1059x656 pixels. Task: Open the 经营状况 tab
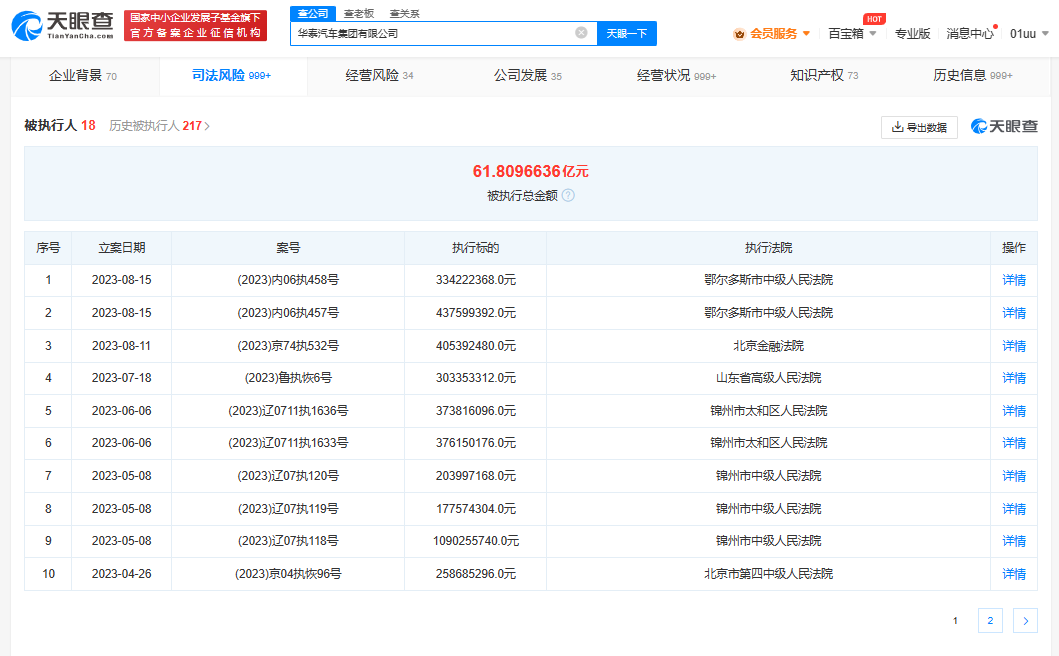click(676, 76)
